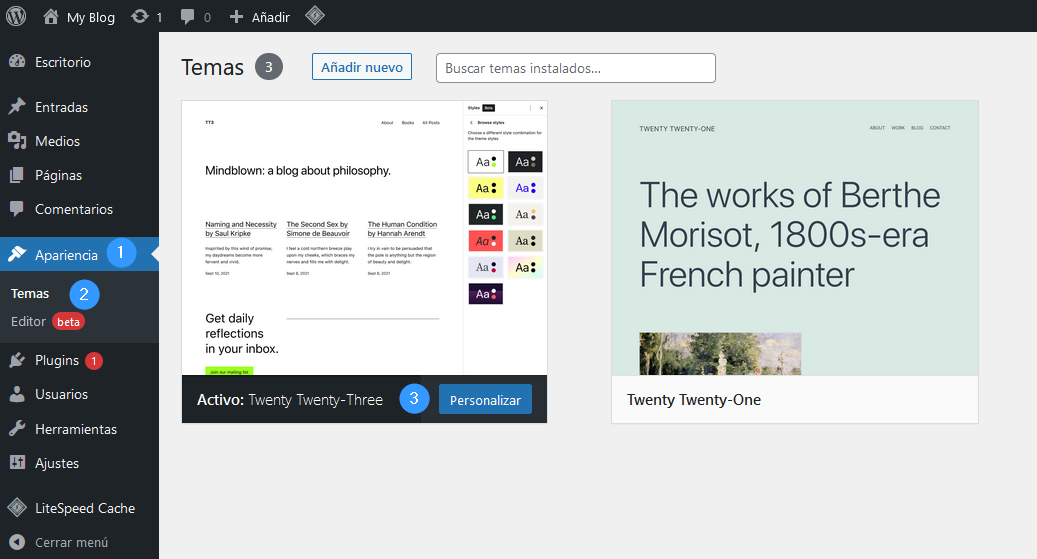
Task: Click the Plugins update badge showing 1
Action: pyautogui.click(x=94, y=361)
